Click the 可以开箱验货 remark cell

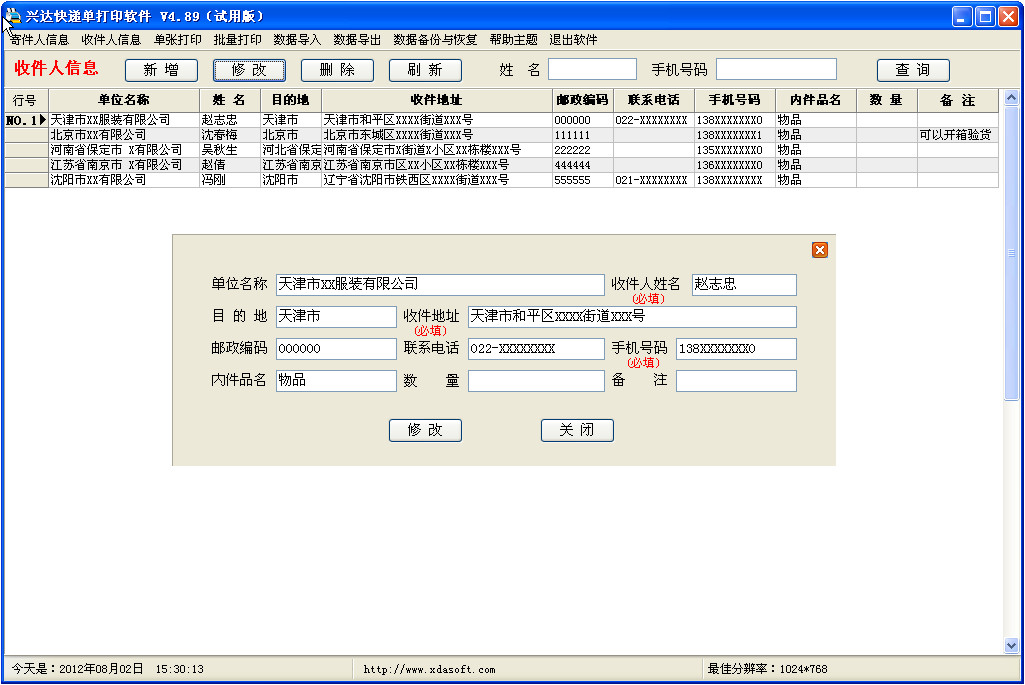(958, 135)
